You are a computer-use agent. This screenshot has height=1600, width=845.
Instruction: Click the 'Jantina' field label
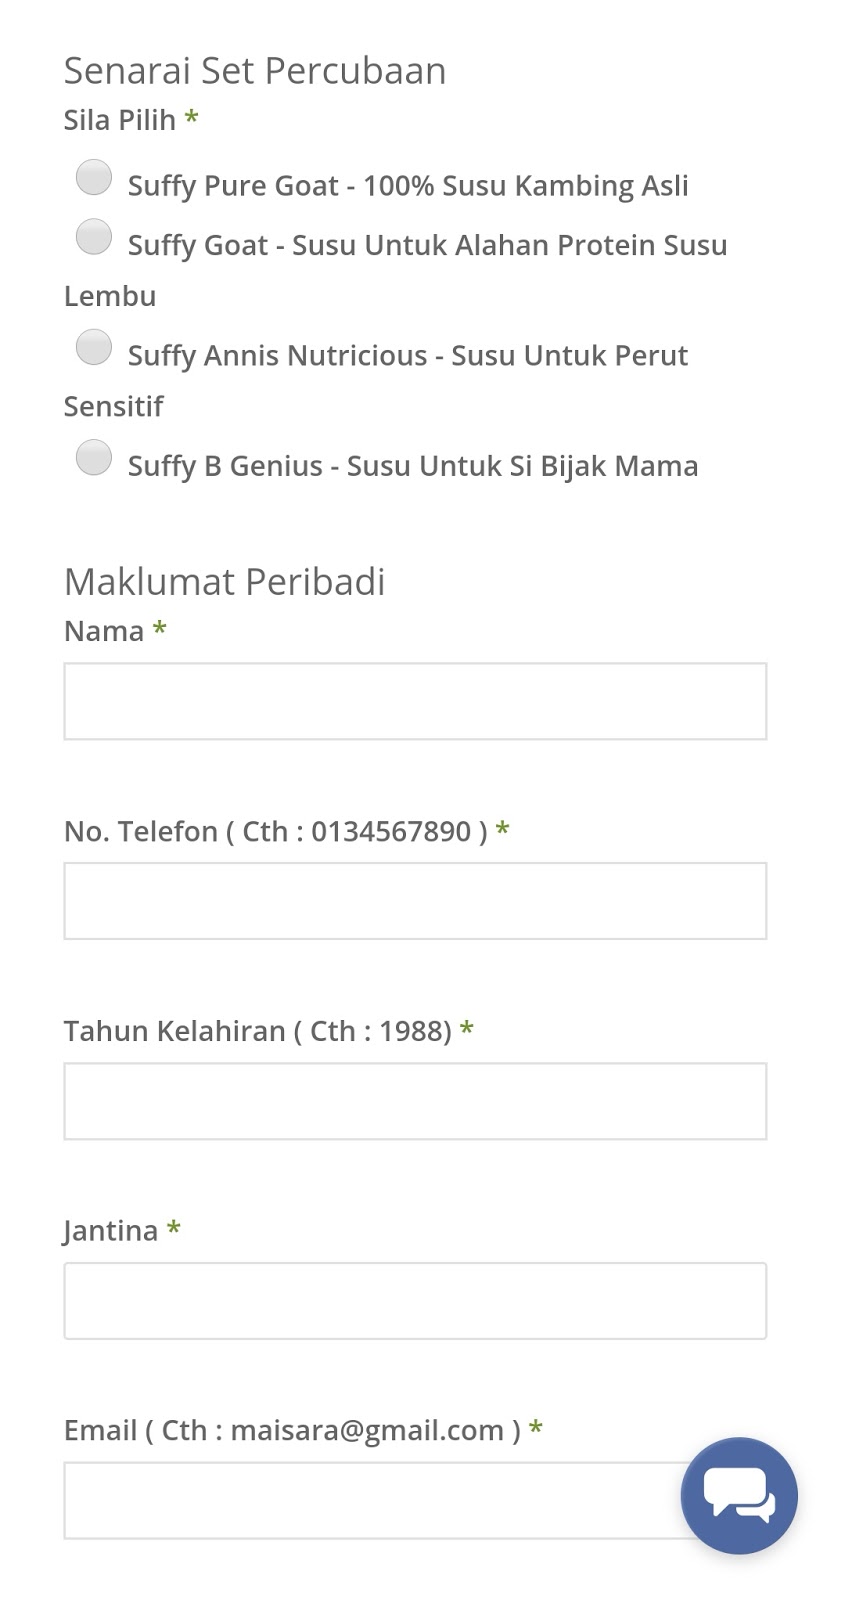pyautogui.click(x=111, y=1230)
